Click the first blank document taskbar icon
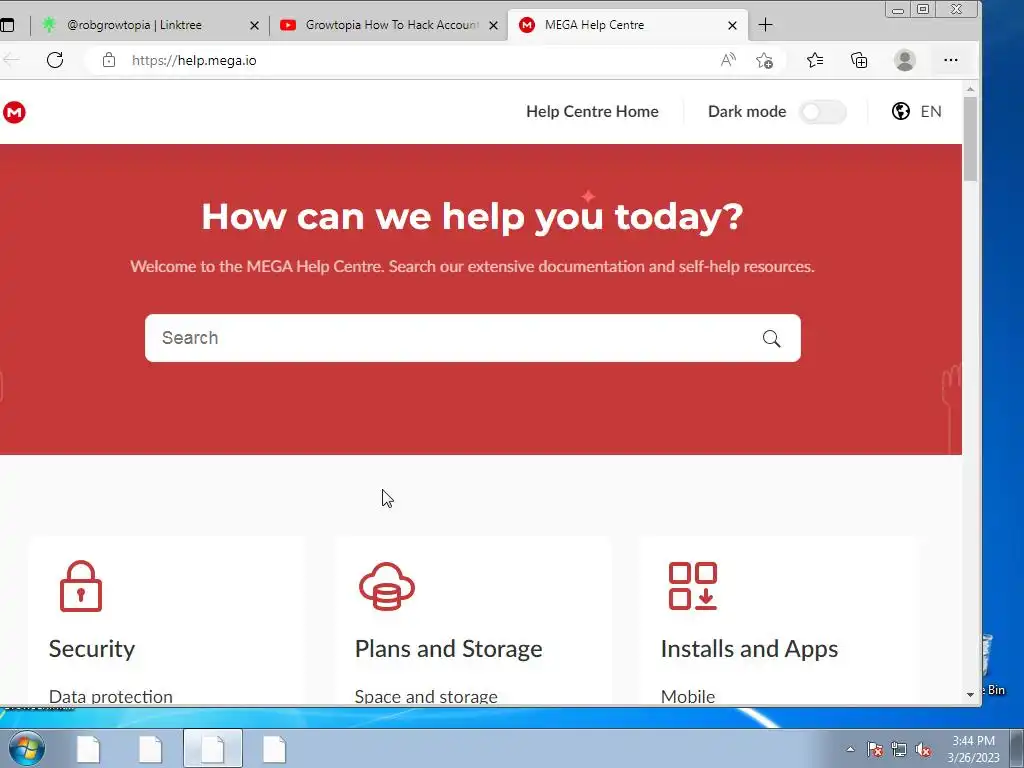This screenshot has width=1024, height=768. point(88,749)
